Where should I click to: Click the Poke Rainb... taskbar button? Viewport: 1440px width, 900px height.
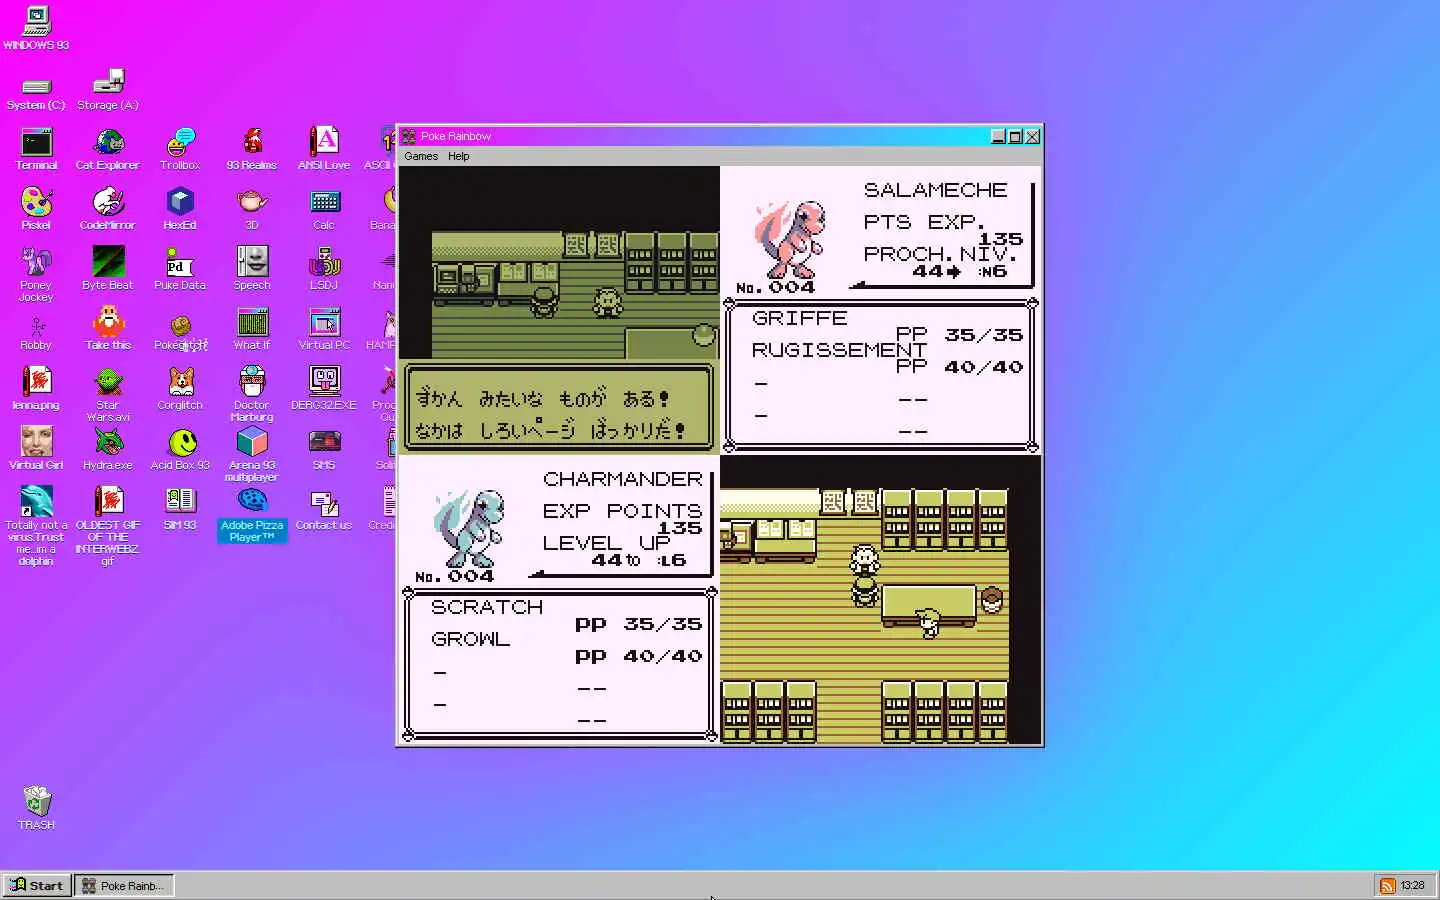124,885
